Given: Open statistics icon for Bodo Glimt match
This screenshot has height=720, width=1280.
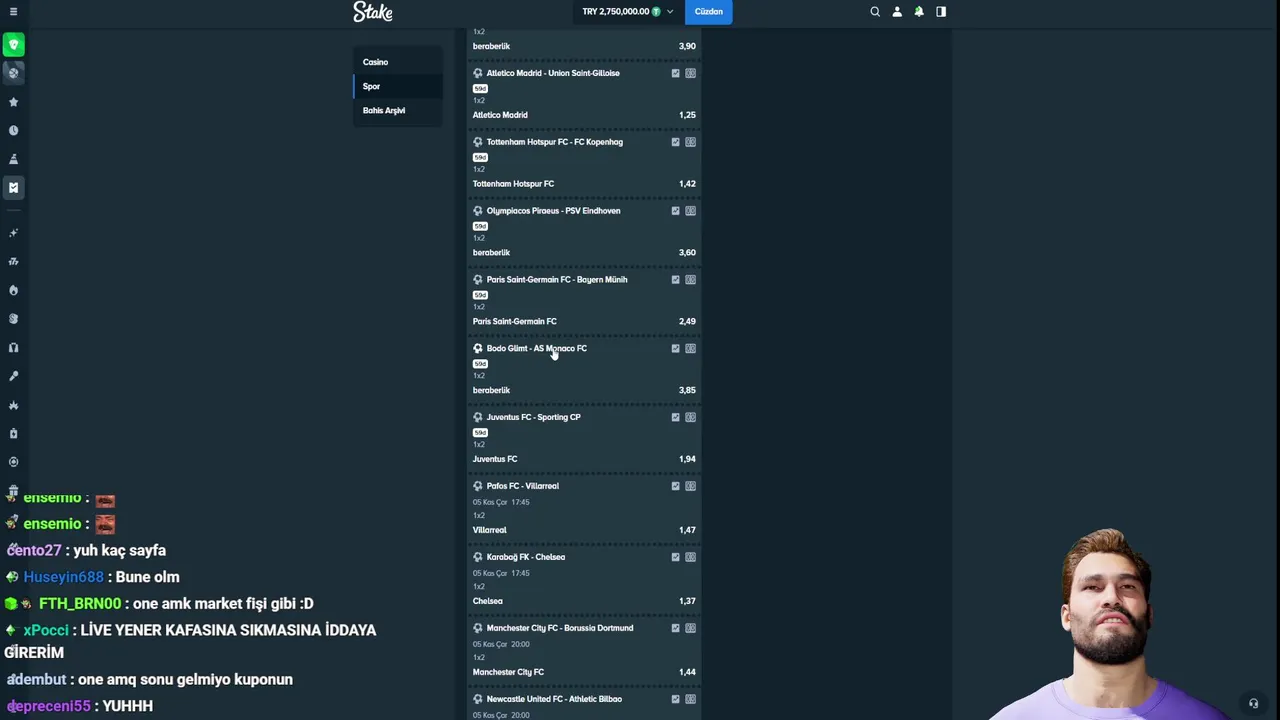Looking at the screenshot, I should (675, 348).
